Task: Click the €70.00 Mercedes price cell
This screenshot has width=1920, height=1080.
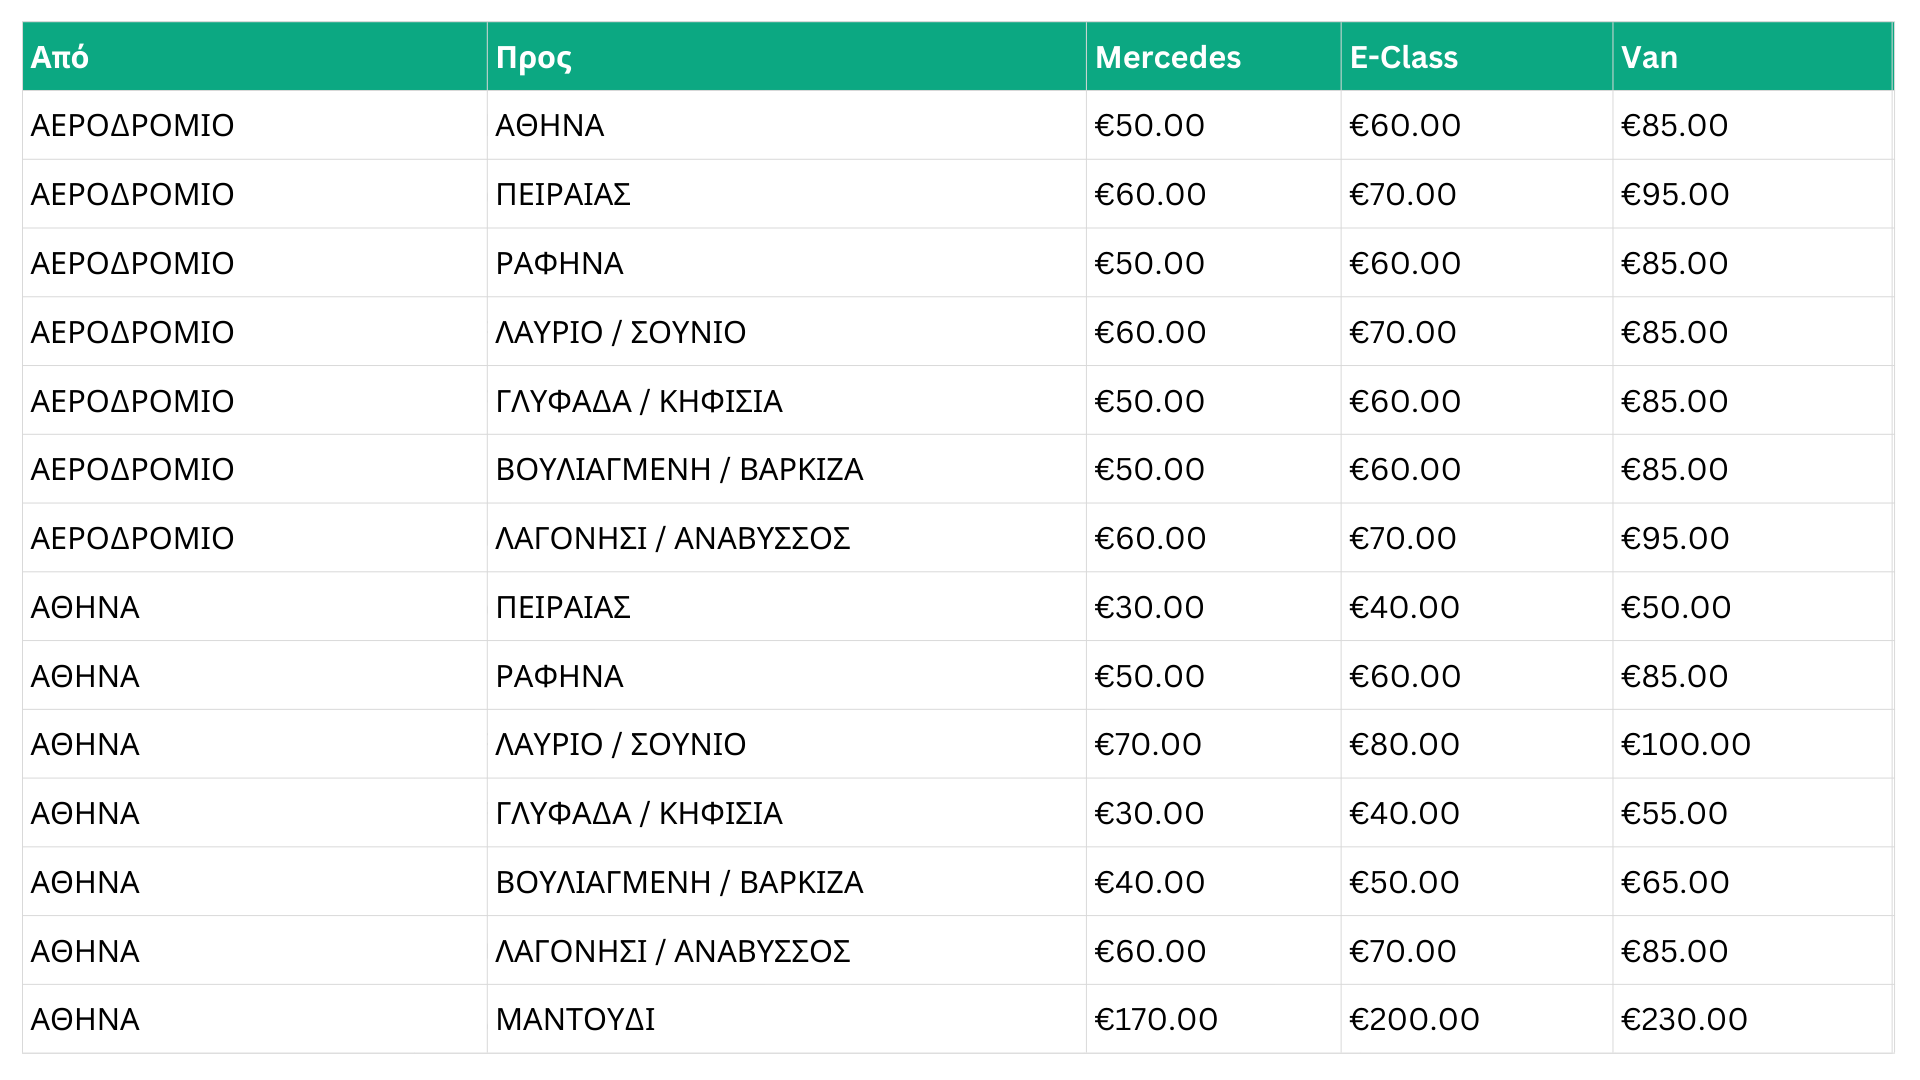Action: [1148, 744]
